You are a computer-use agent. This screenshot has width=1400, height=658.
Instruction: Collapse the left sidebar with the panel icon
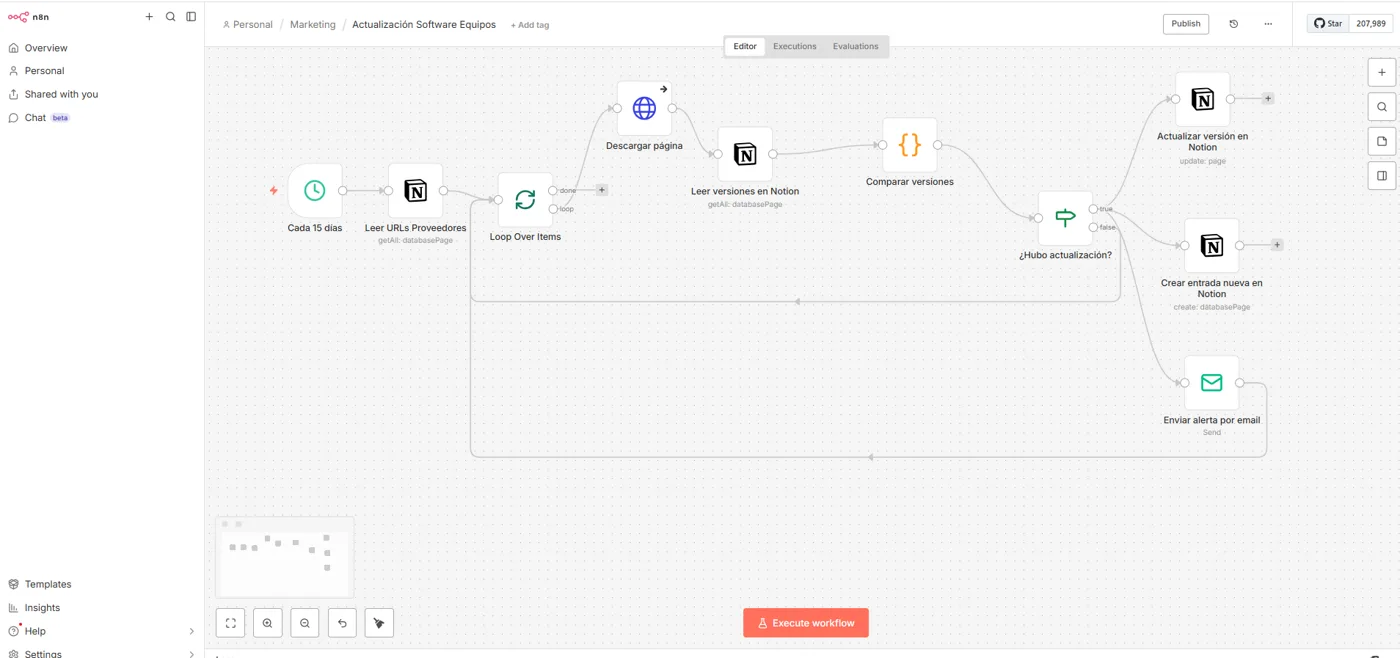pos(191,17)
